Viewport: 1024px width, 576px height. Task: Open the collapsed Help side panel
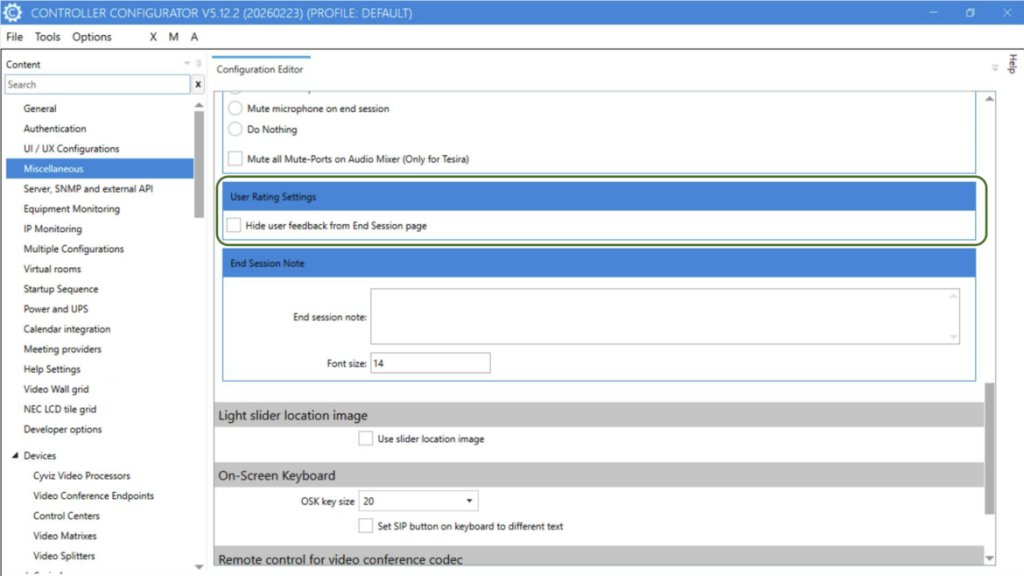(1011, 63)
